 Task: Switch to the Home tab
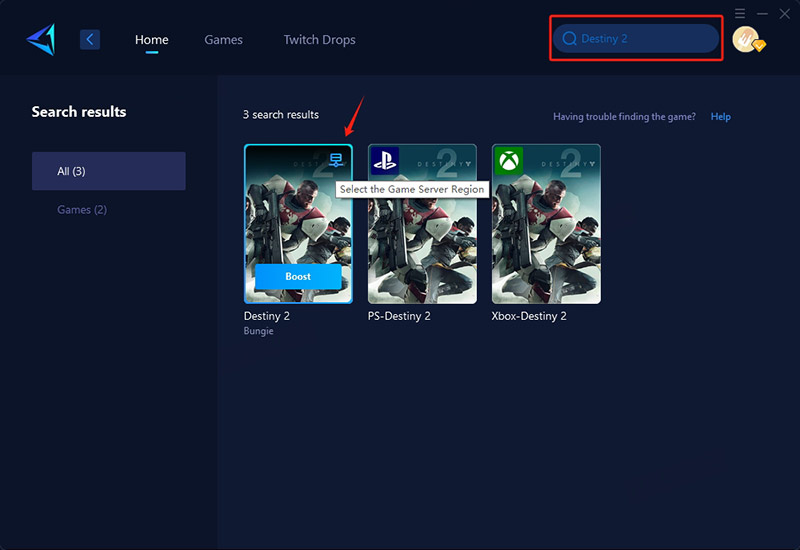tap(152, 40)
